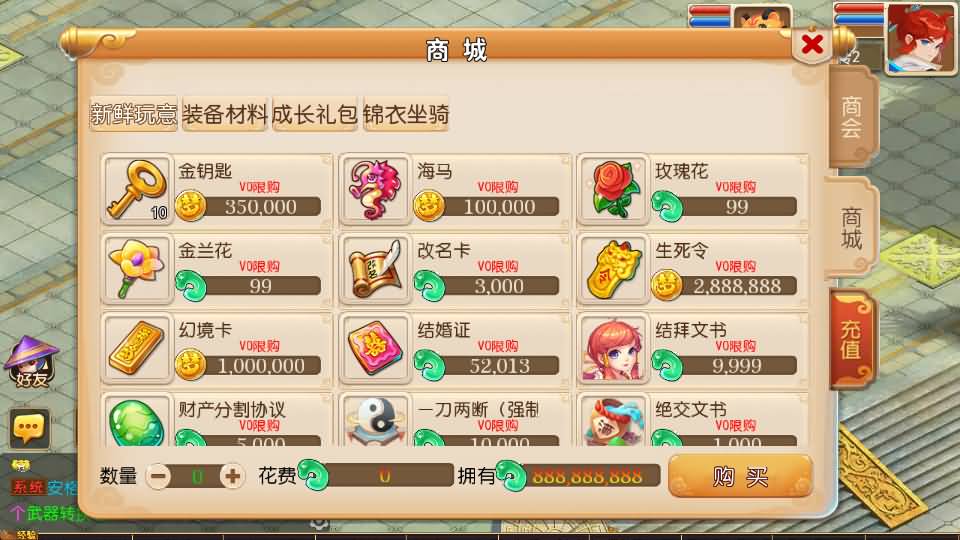Click the 数量 quantity input field
Image resolution: width=960 pixels, height=540 pixels.
click(196, 476)
